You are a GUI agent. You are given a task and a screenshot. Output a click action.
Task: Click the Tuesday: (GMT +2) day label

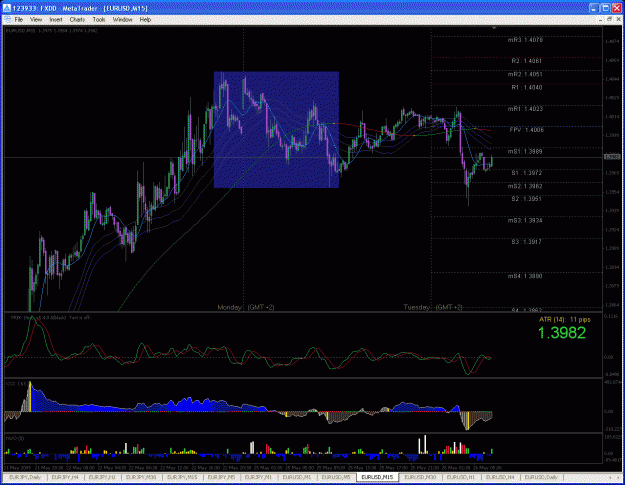[433, 307]
